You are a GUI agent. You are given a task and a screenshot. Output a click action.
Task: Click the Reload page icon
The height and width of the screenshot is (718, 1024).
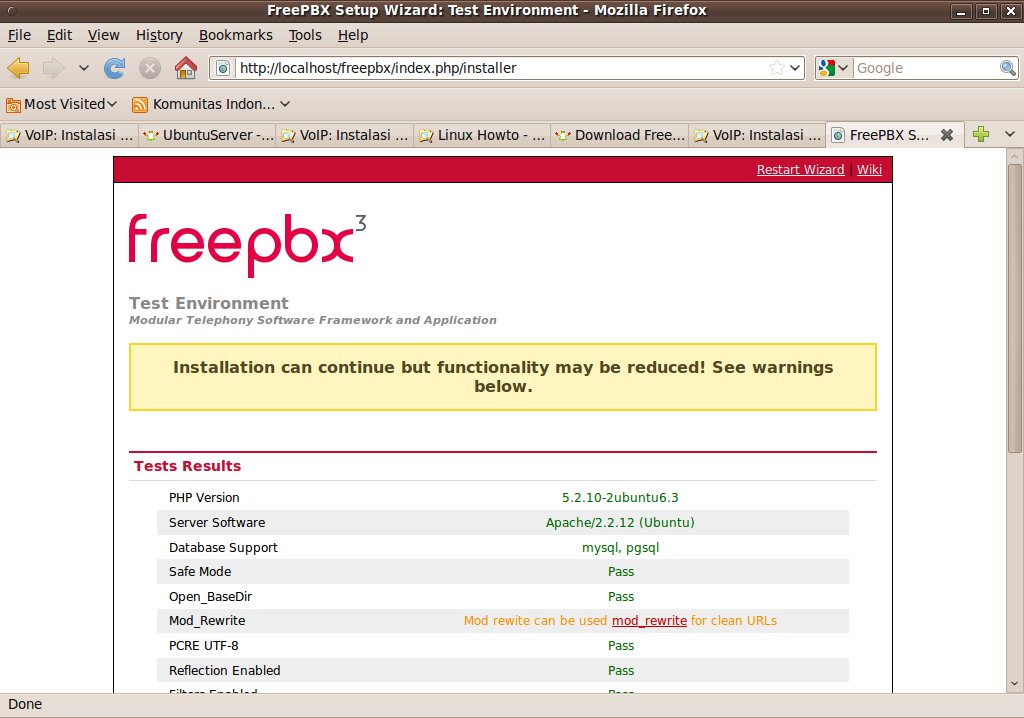(x=115, y=68)
